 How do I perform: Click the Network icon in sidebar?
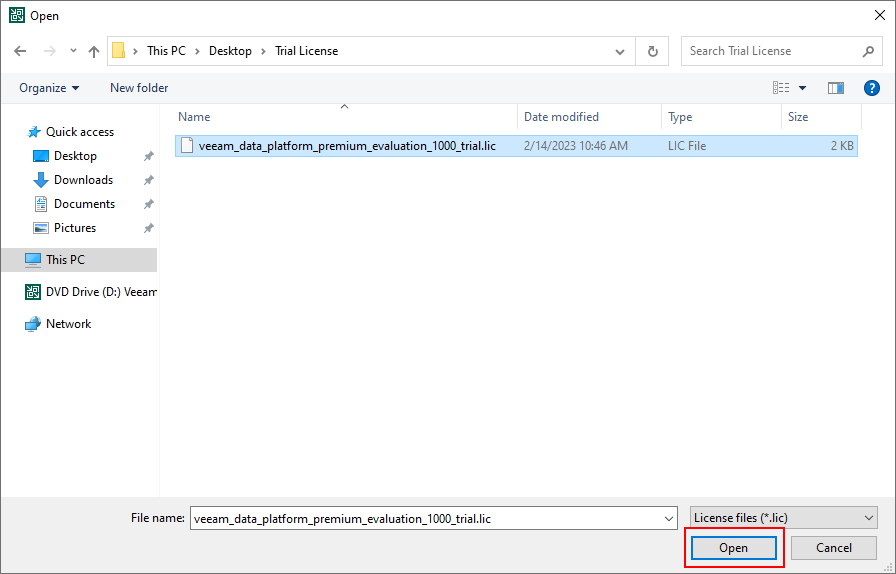click(33, 324)
